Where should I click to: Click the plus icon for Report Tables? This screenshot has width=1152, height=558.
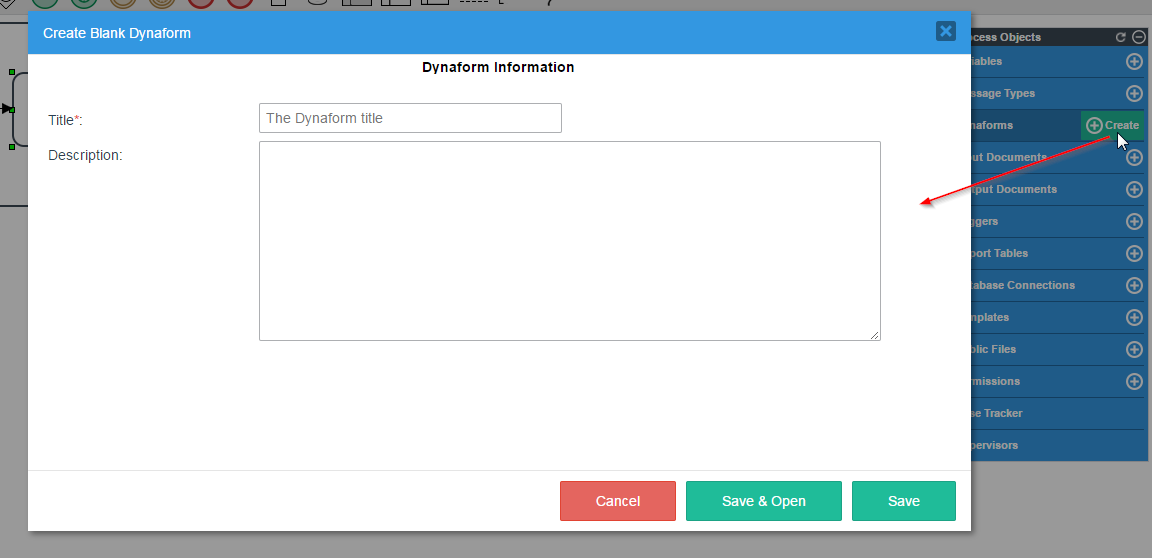pos(1134,253)
